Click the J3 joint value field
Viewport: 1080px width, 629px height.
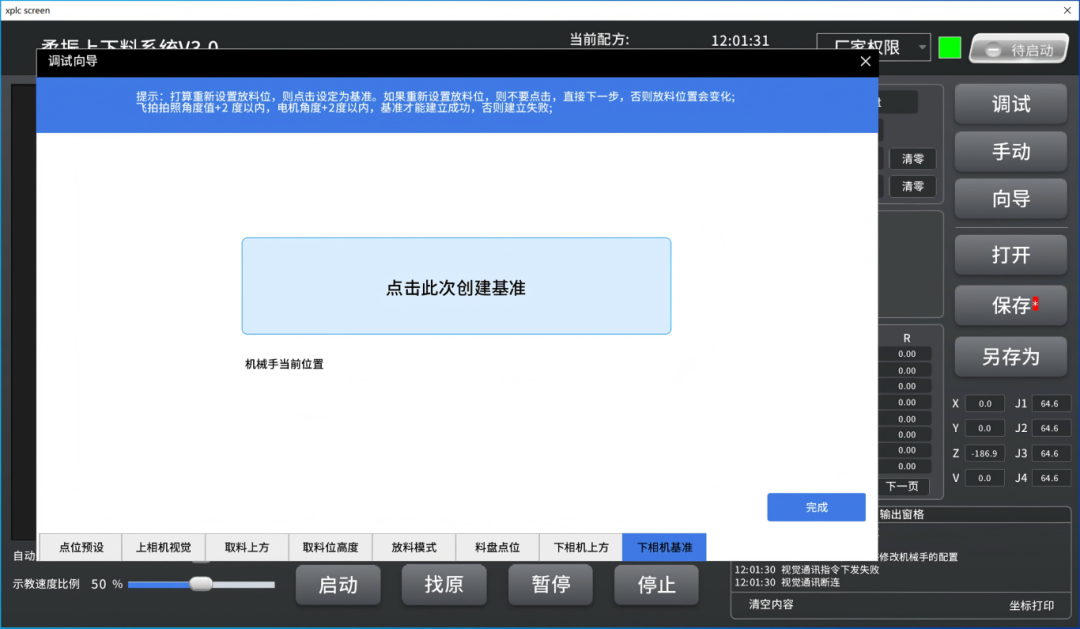click(1050, 453)
